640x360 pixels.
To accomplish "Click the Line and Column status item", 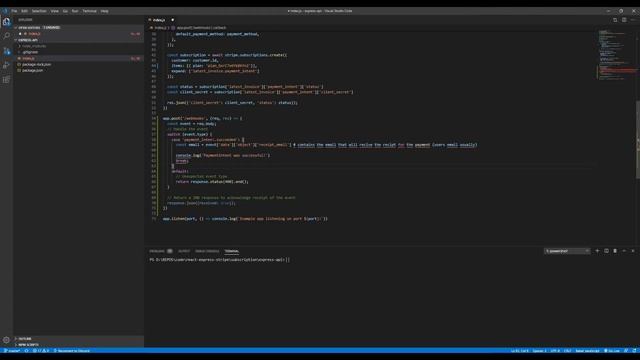I will coord(519,351).
